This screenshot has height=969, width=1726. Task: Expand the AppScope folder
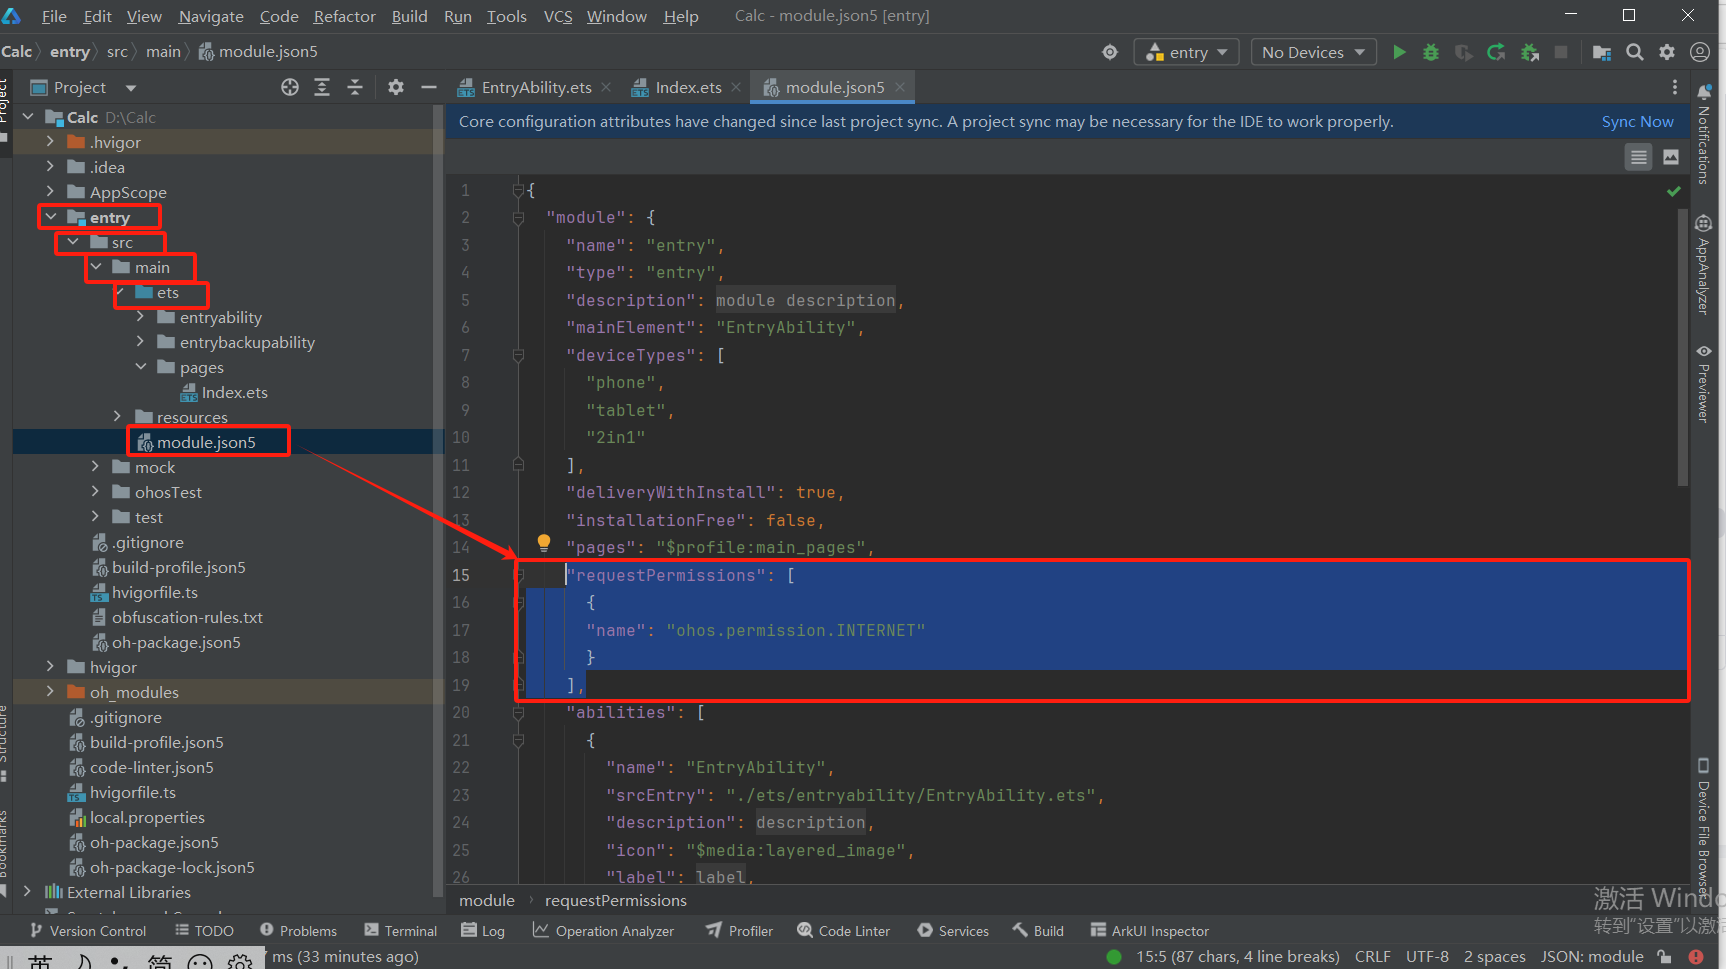pos(50,192)
